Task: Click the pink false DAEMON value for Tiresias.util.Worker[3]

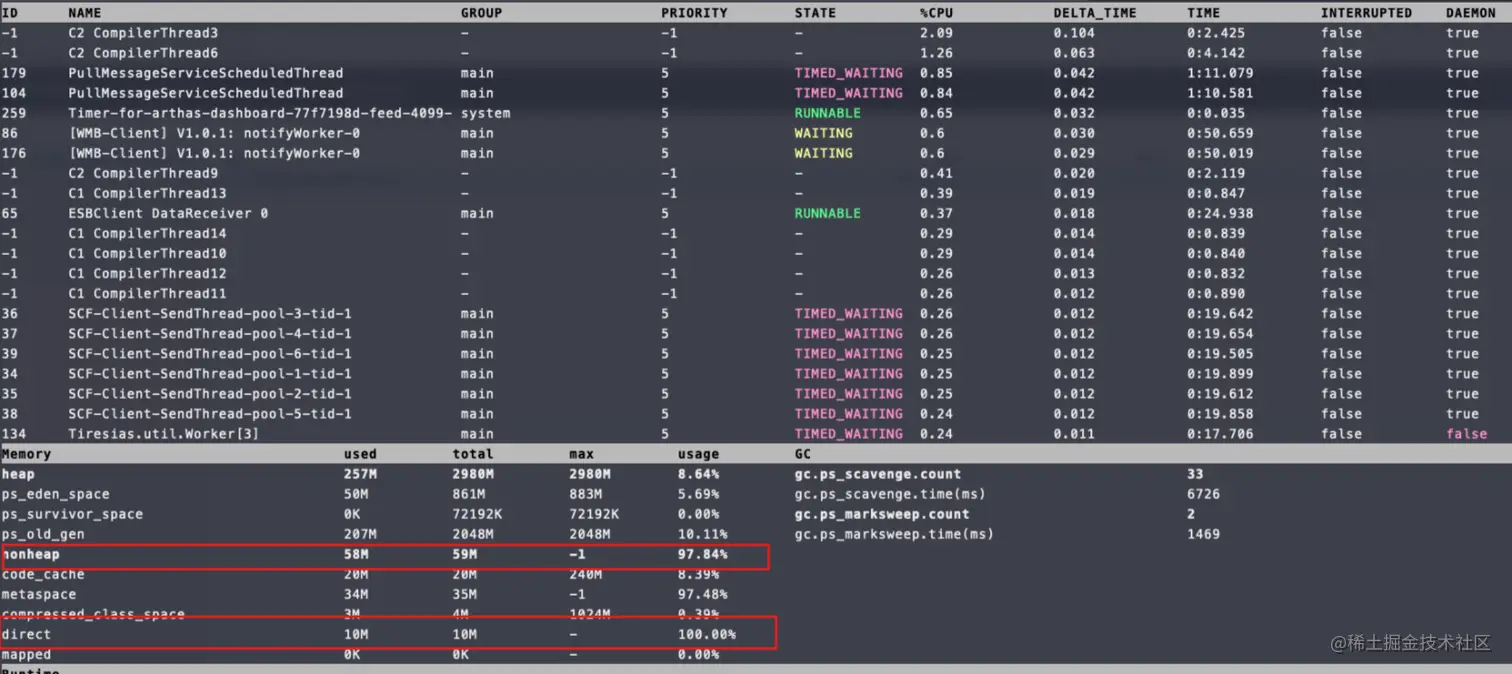Action: point(1466,433)
